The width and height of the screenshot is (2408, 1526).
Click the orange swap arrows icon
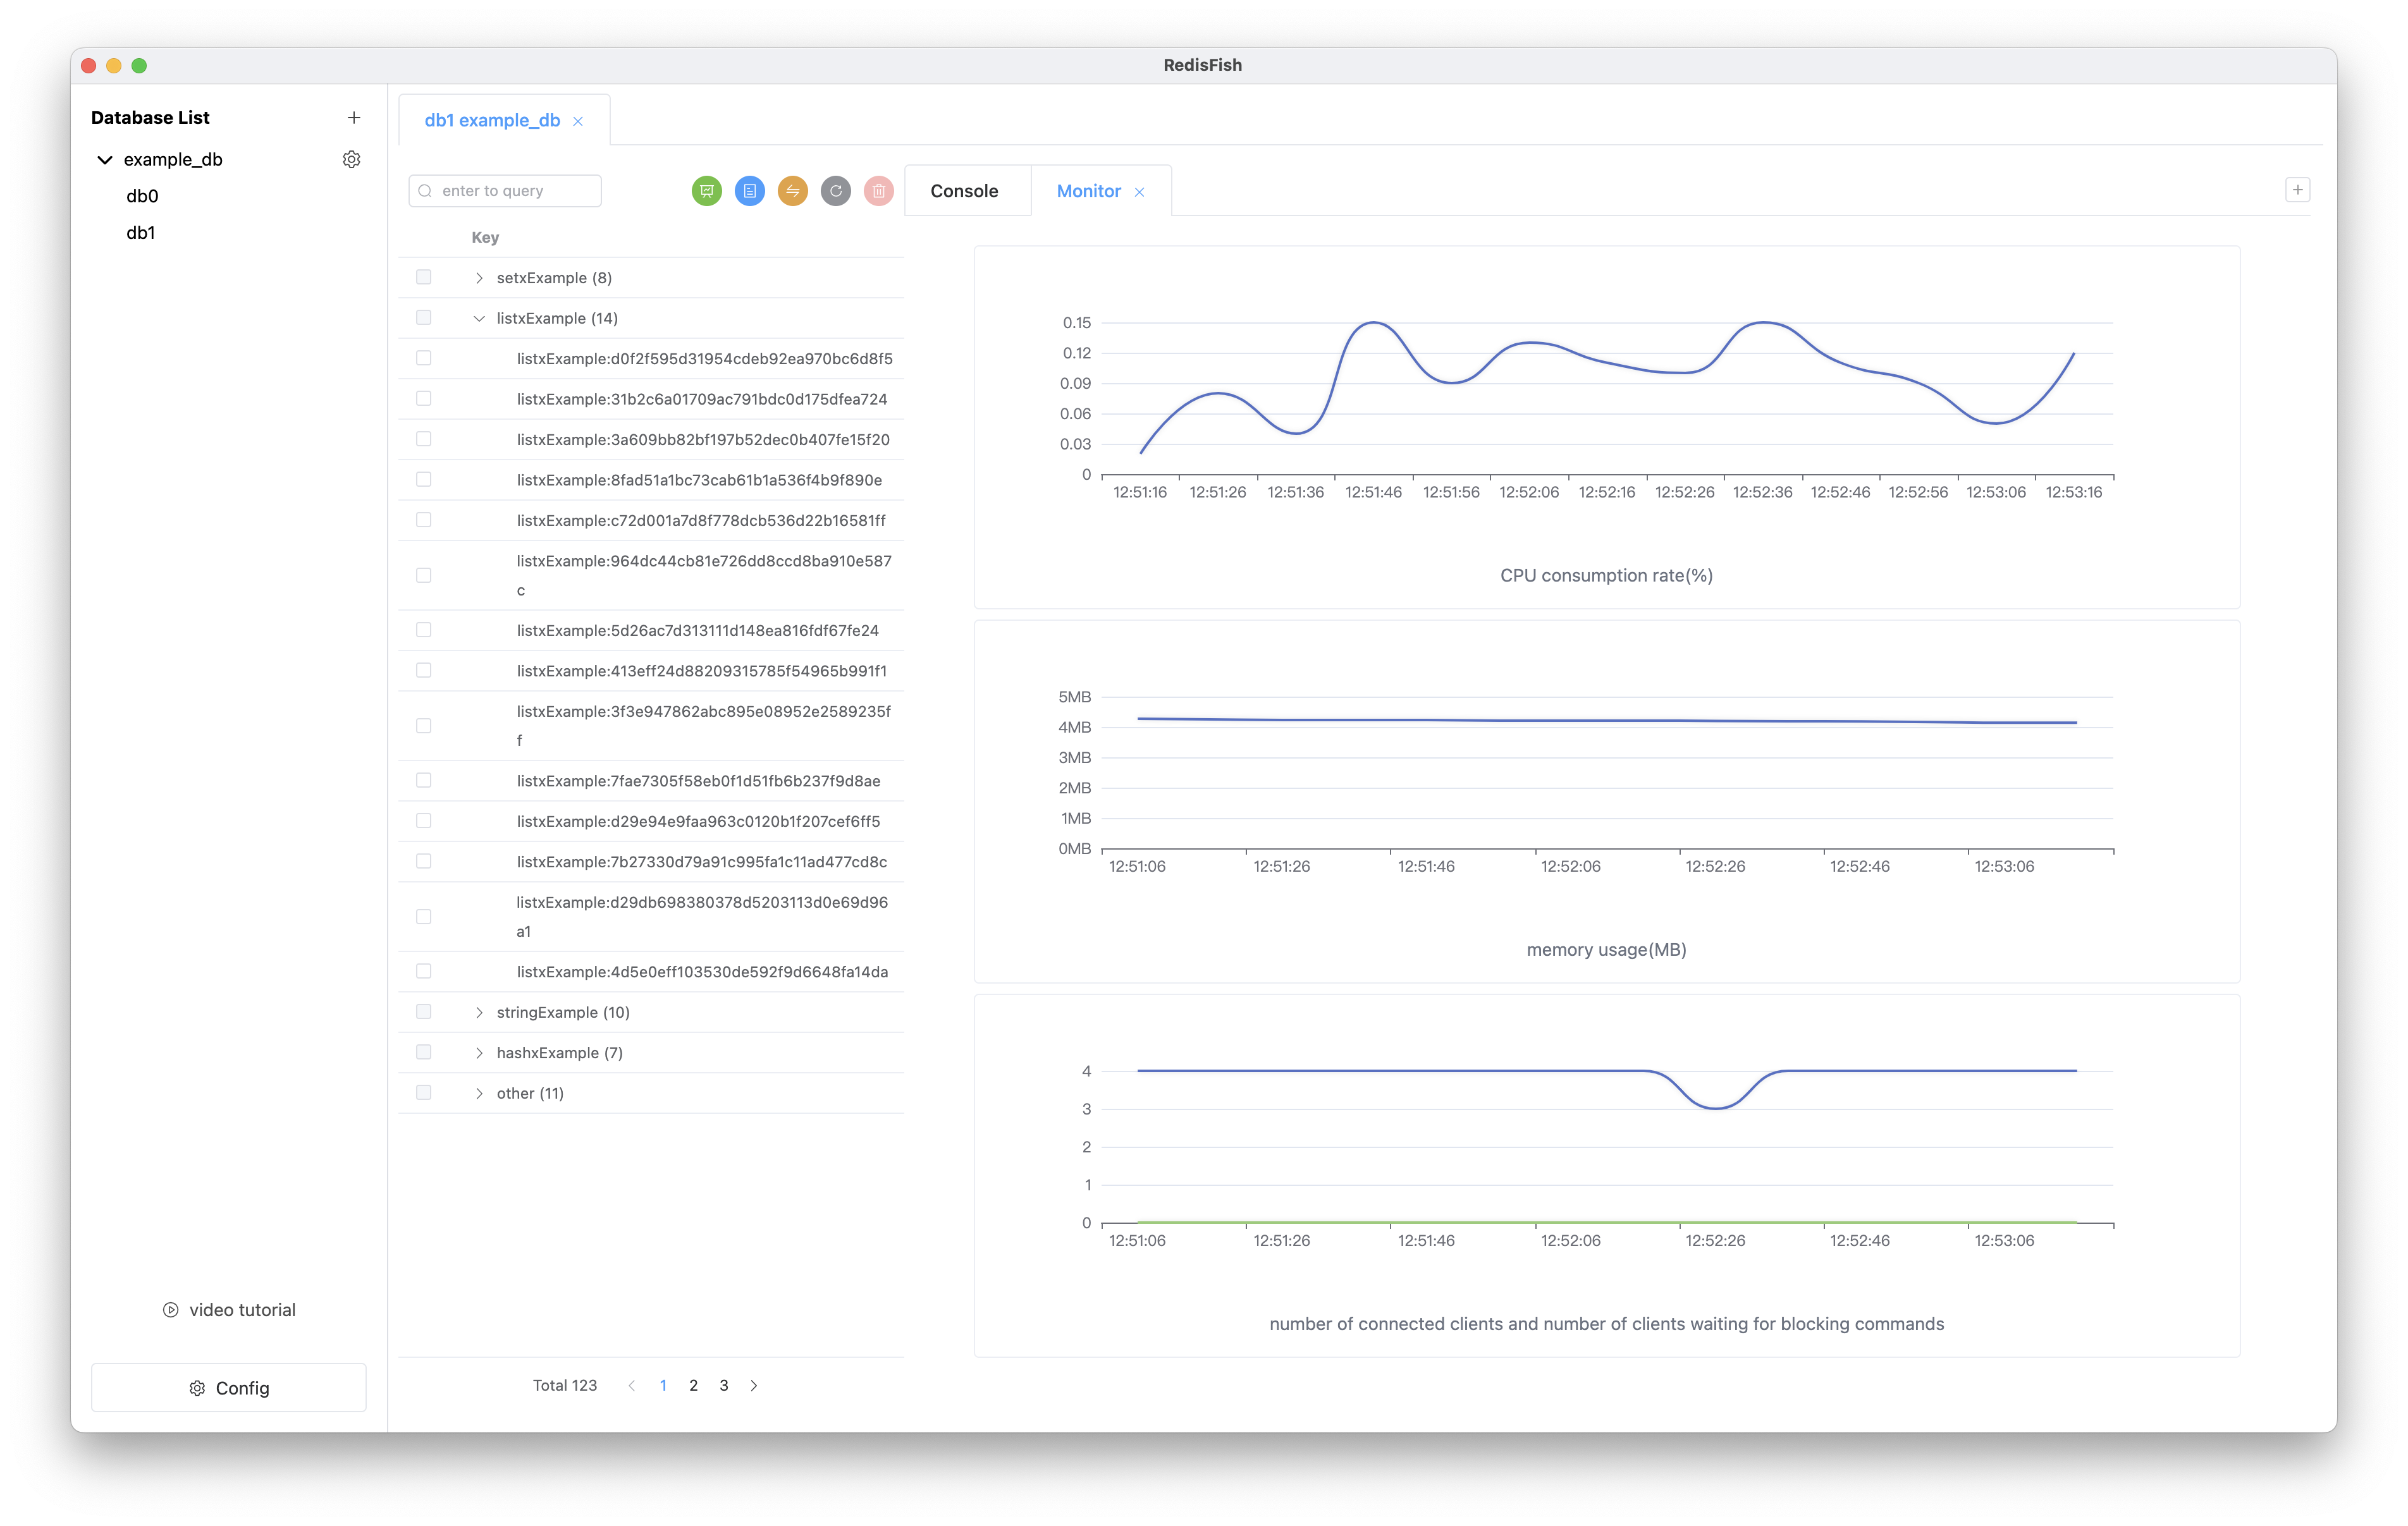click(x=792, y=191)
